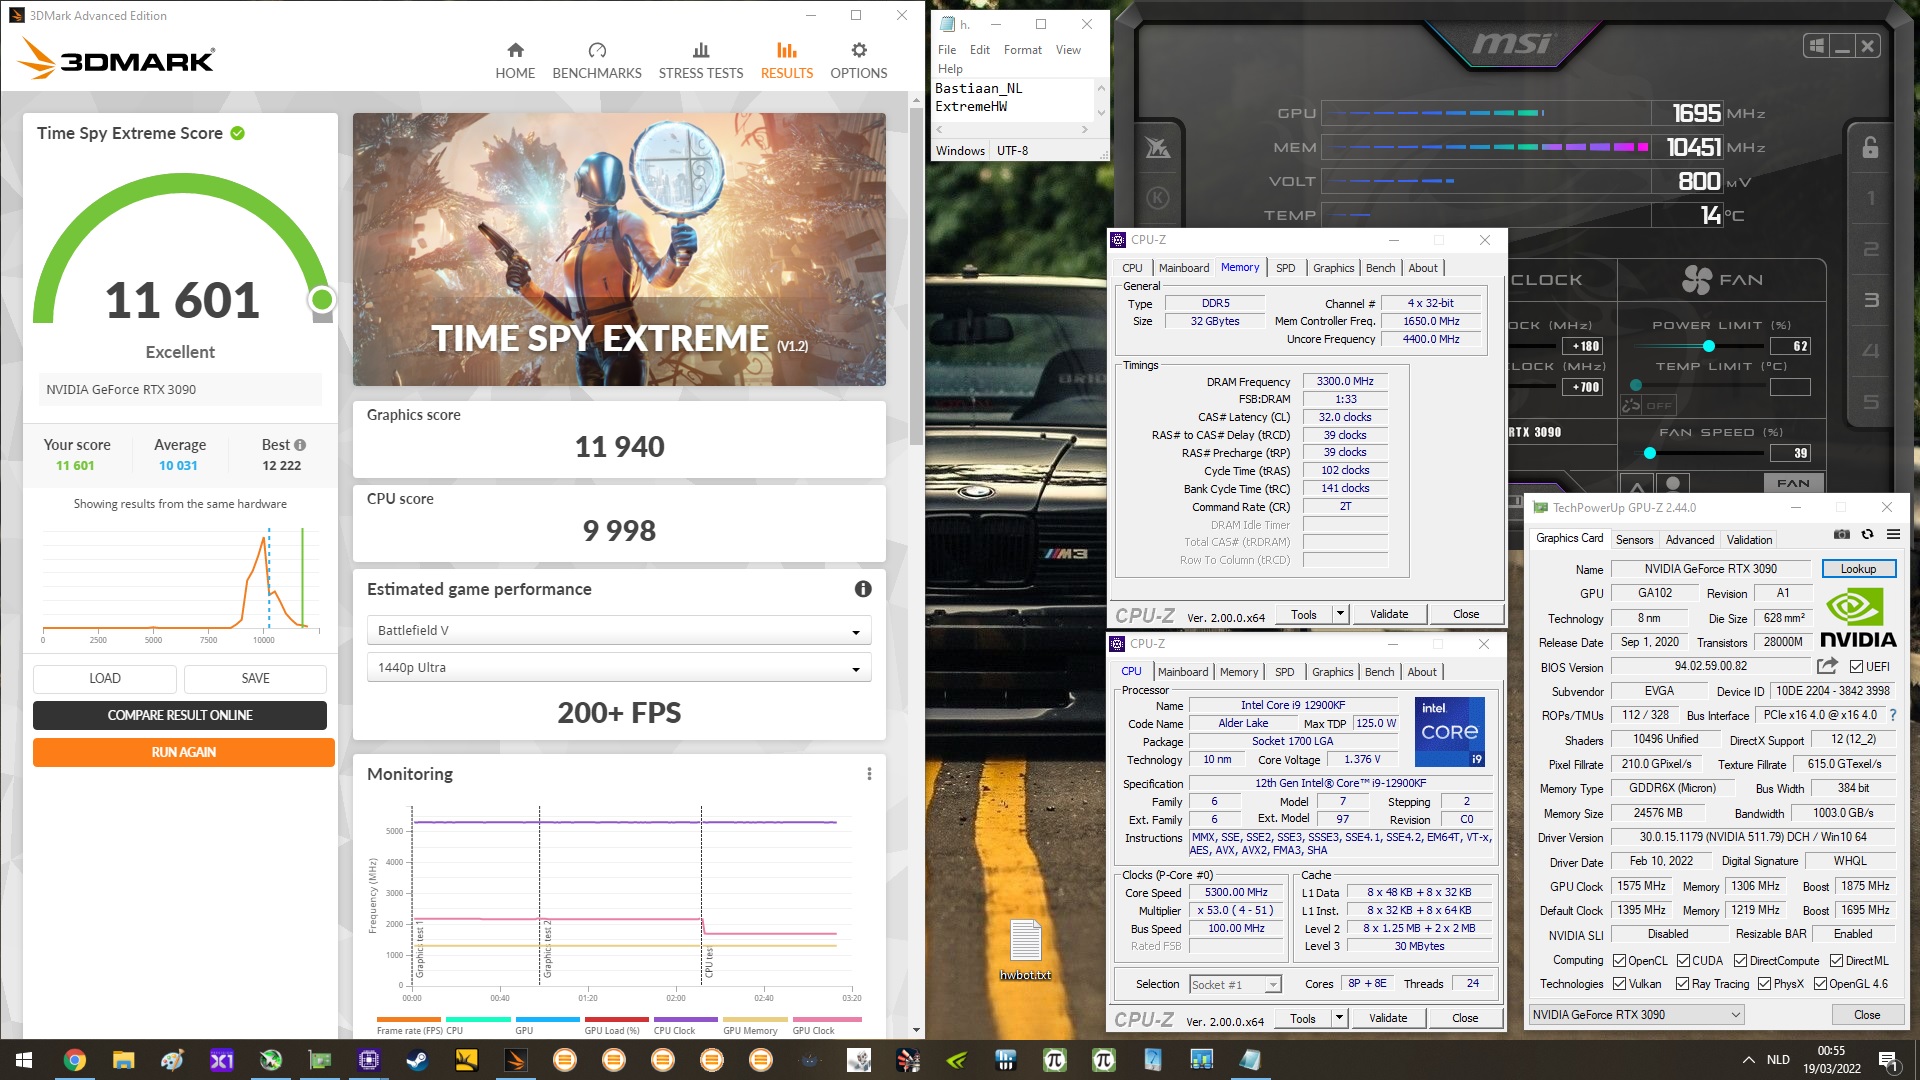
Task: Refresh GPU-Z with the refresh icon
Action: point(1867,535)
